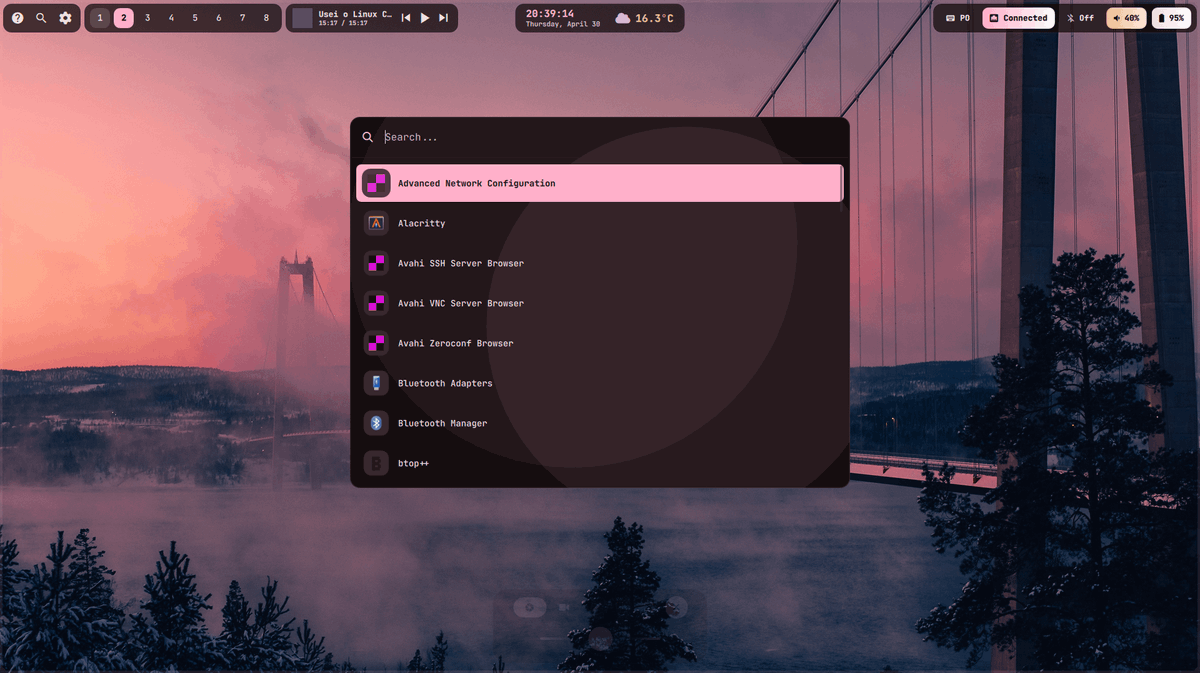
Task: Skip to the next track
Action: pyautogui.click(x=443, y=18)
